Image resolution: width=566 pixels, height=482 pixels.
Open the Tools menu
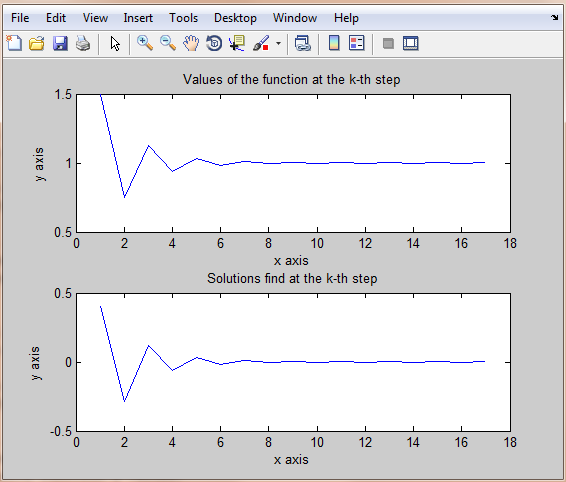[x=184, y=18]
